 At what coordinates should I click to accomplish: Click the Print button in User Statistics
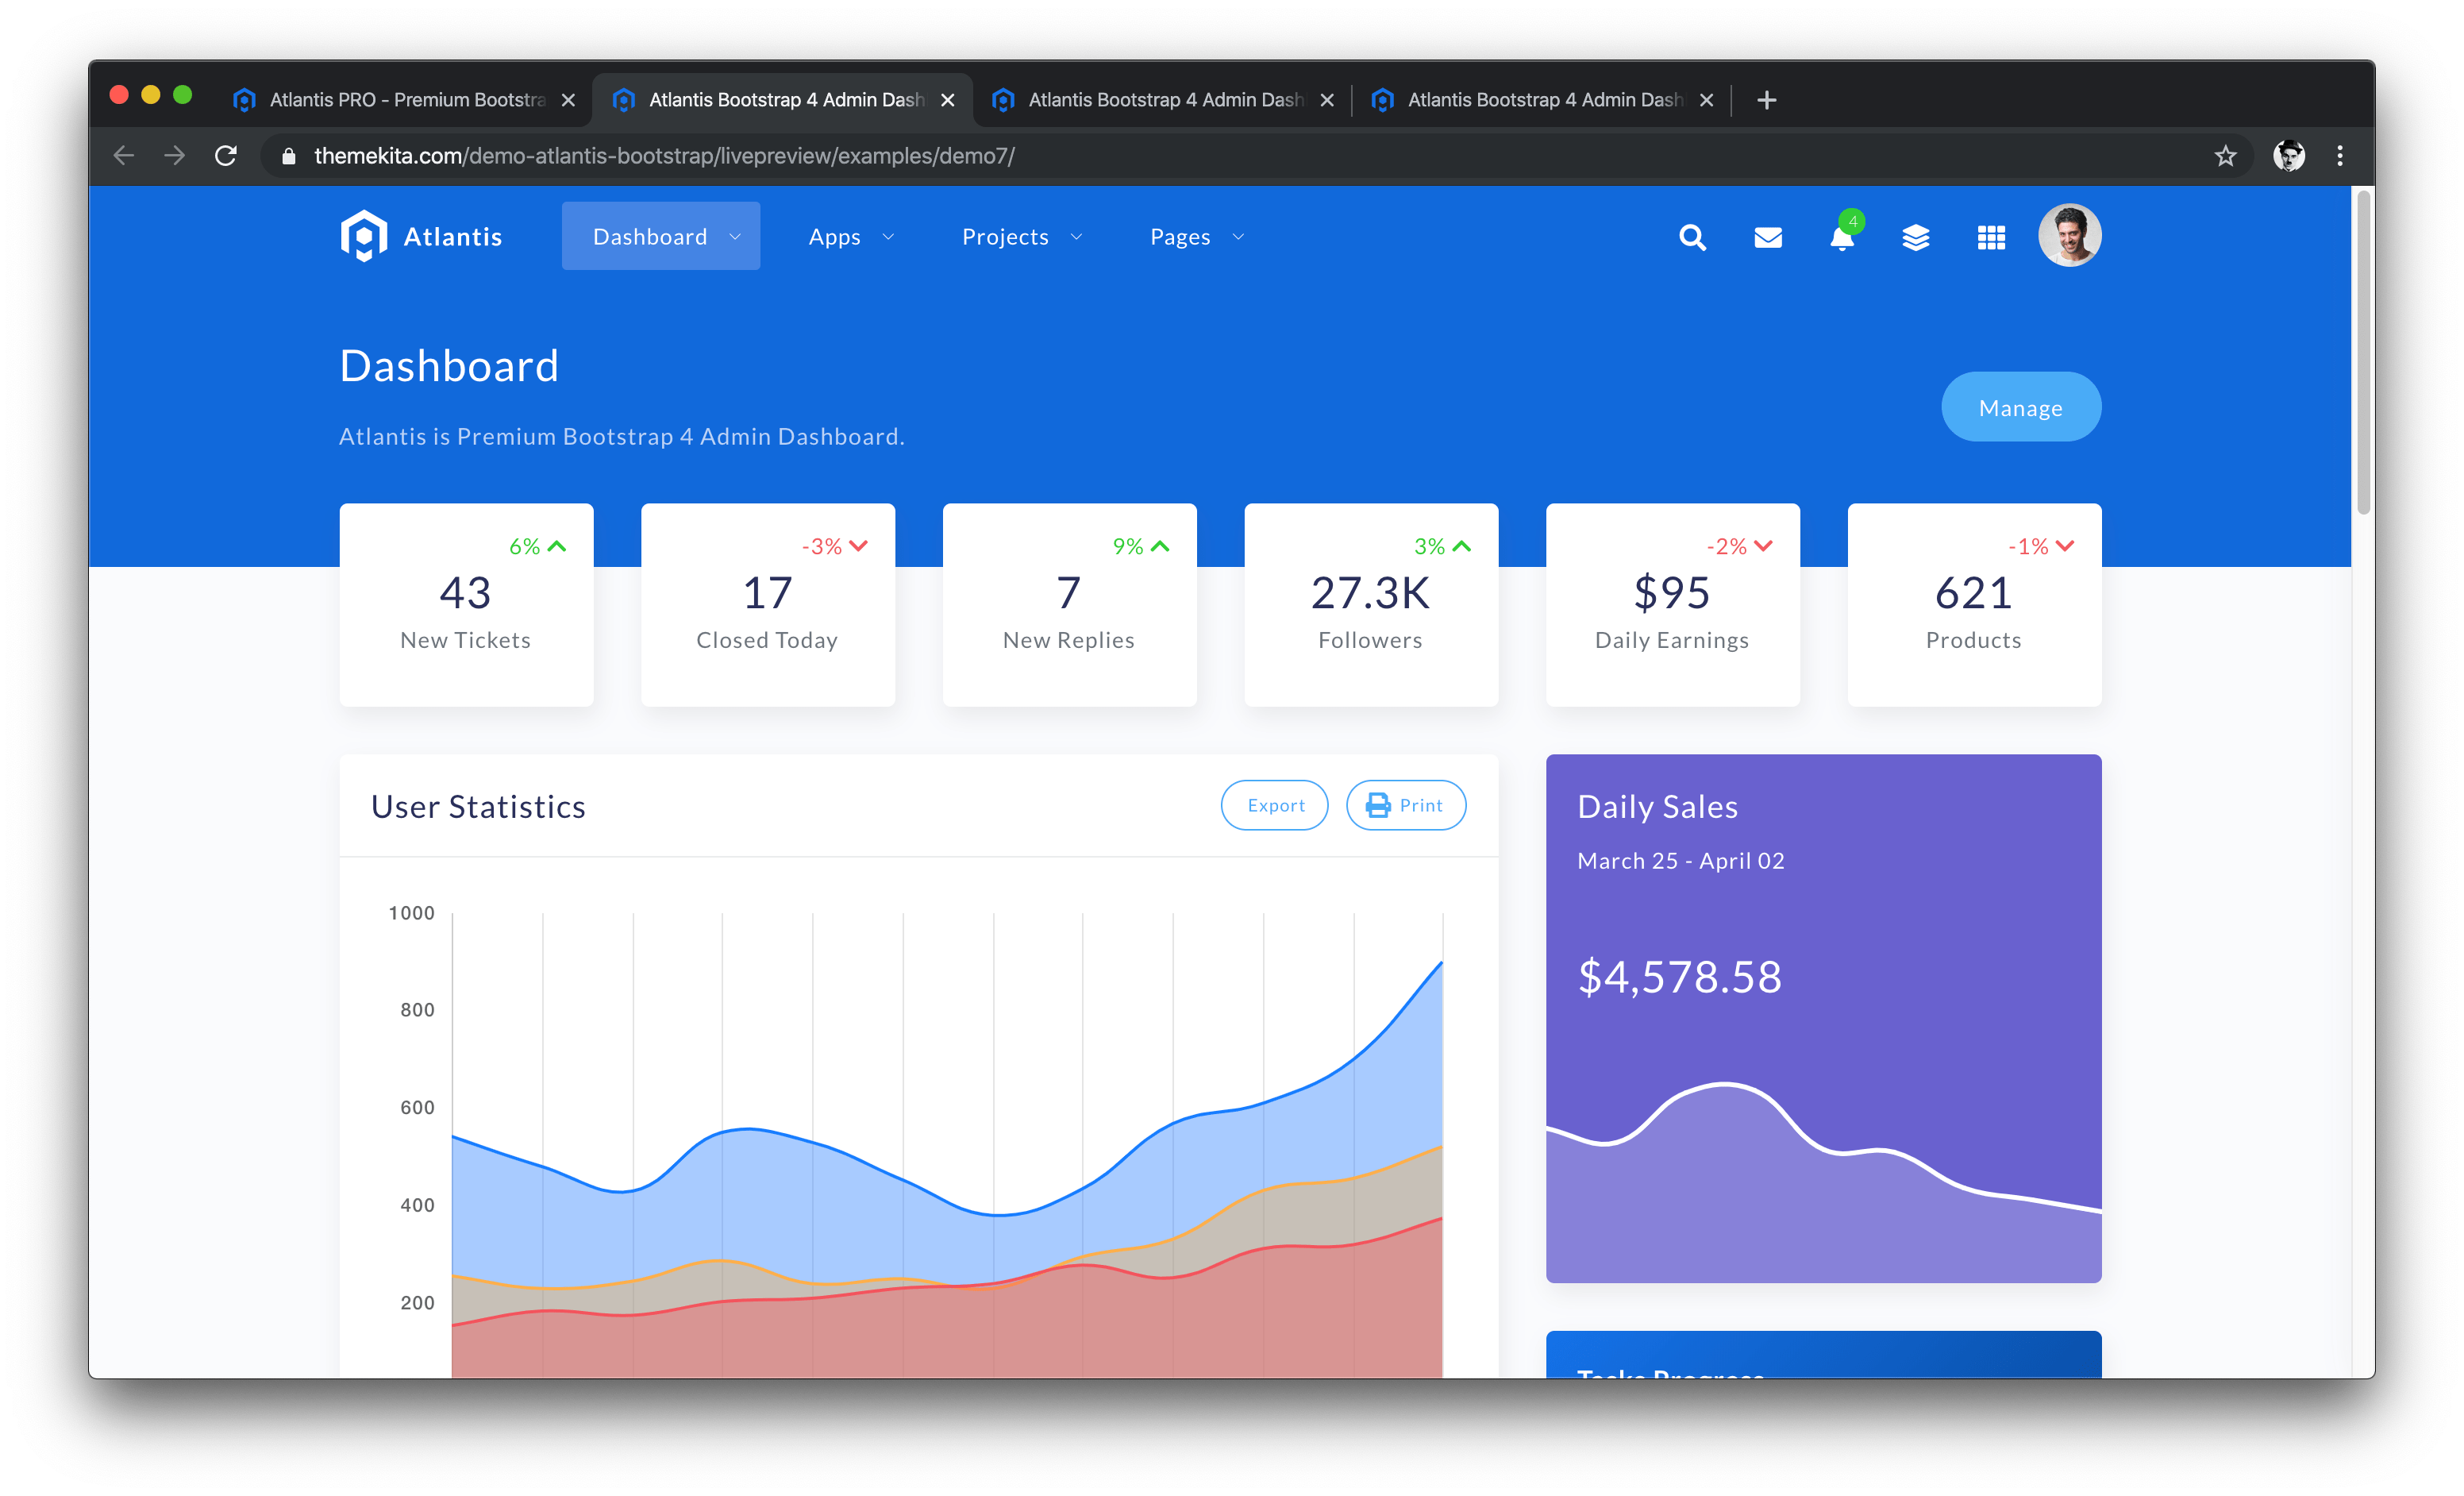click(x=1405, y=805)
